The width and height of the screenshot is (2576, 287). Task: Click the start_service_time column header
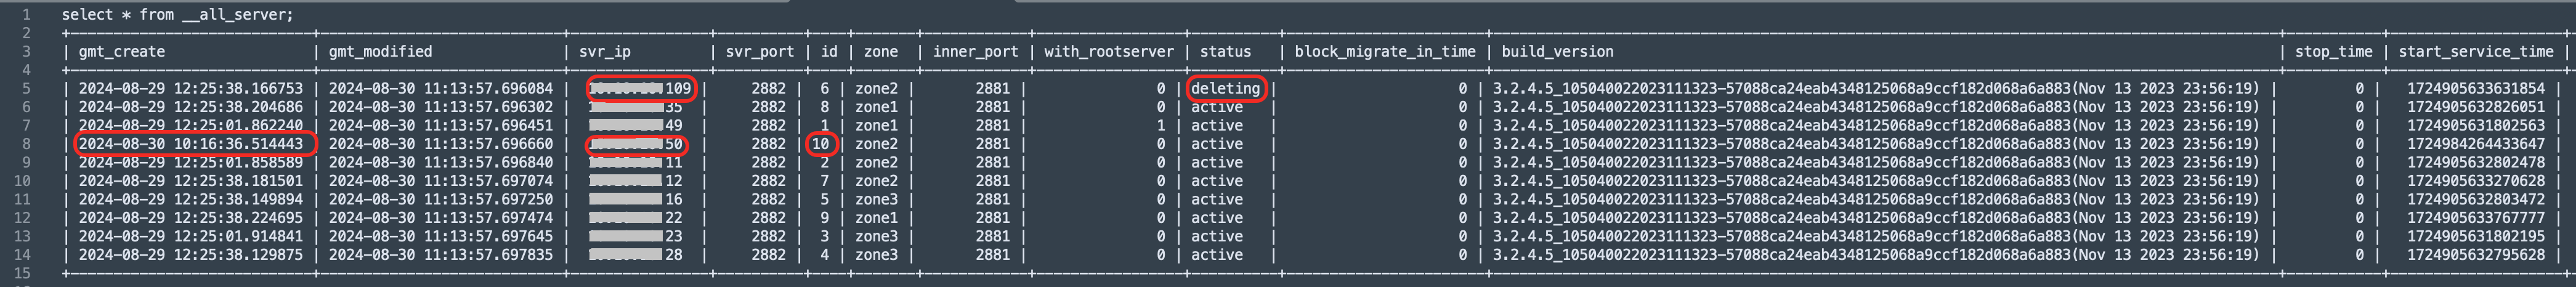tap(2475, 52)
